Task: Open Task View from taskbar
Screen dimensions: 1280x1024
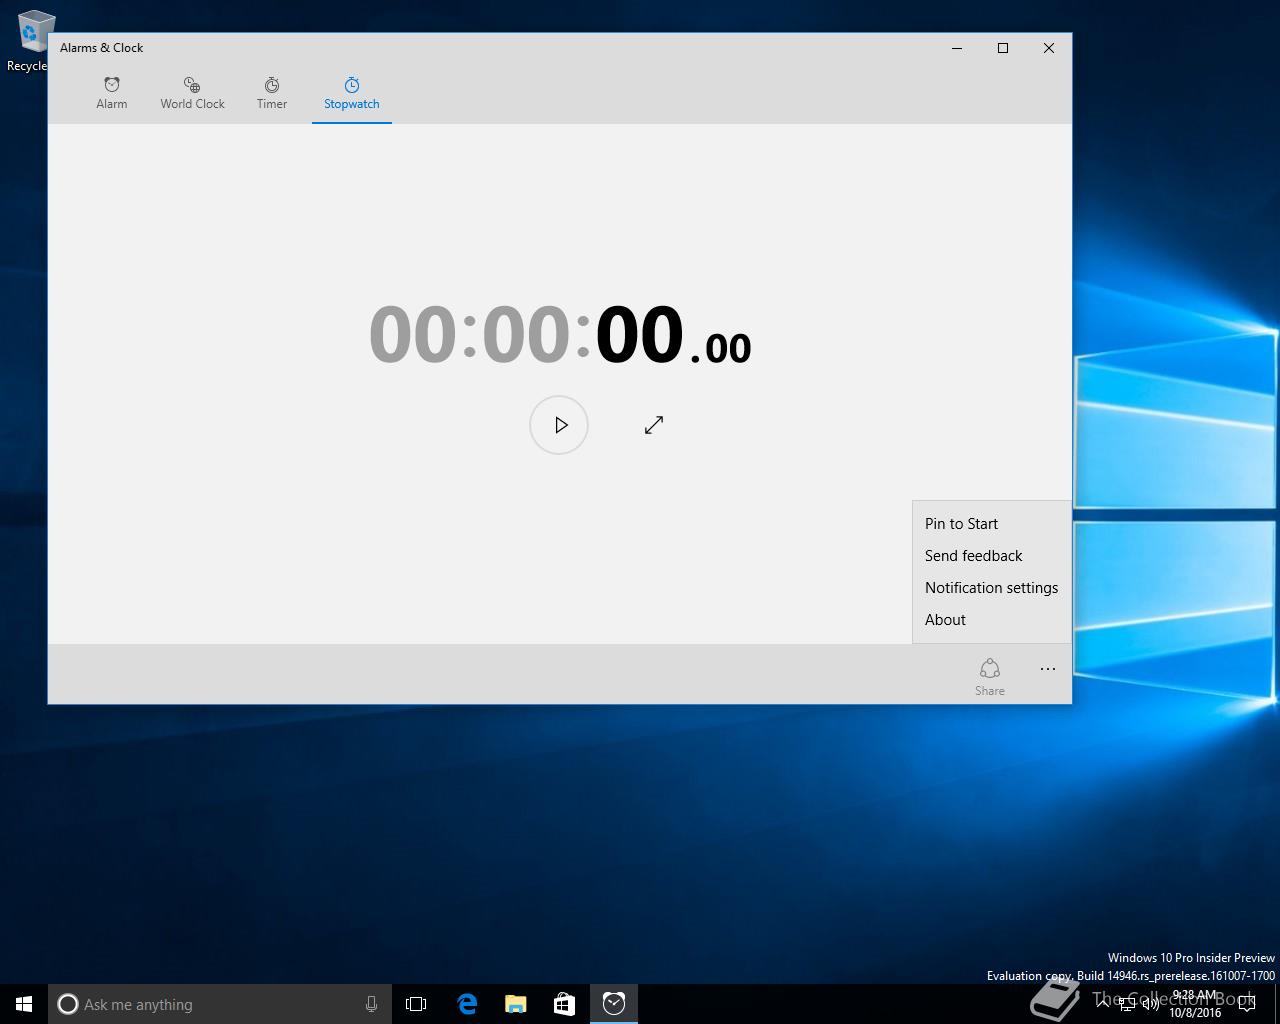Action: 416,1004
